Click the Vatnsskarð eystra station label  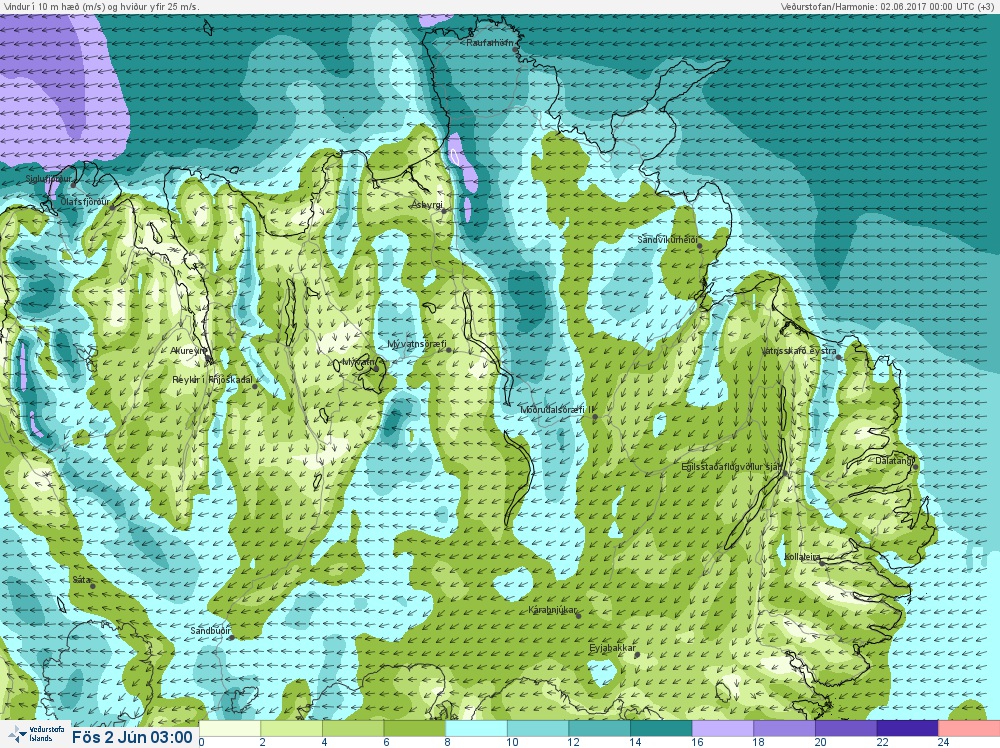(800, 351)
